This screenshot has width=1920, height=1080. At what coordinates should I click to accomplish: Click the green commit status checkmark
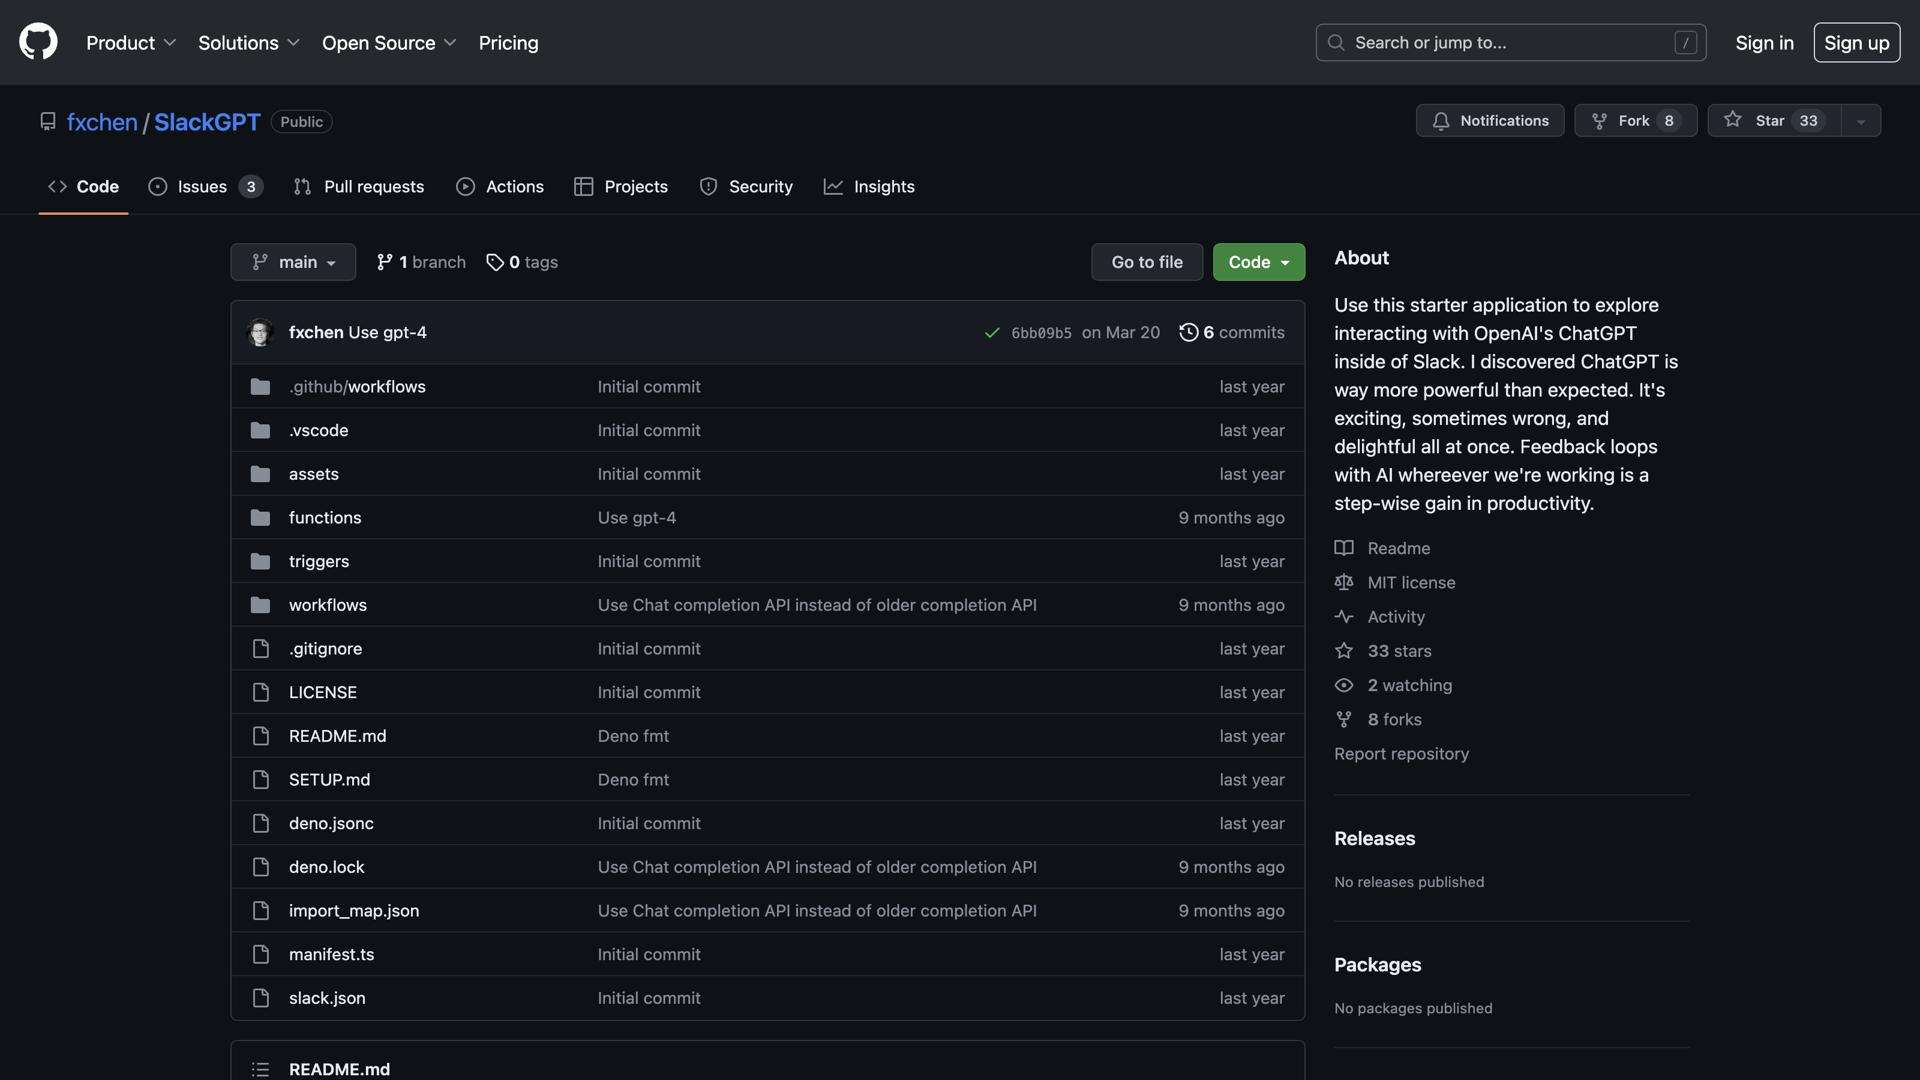click(992, 333)
